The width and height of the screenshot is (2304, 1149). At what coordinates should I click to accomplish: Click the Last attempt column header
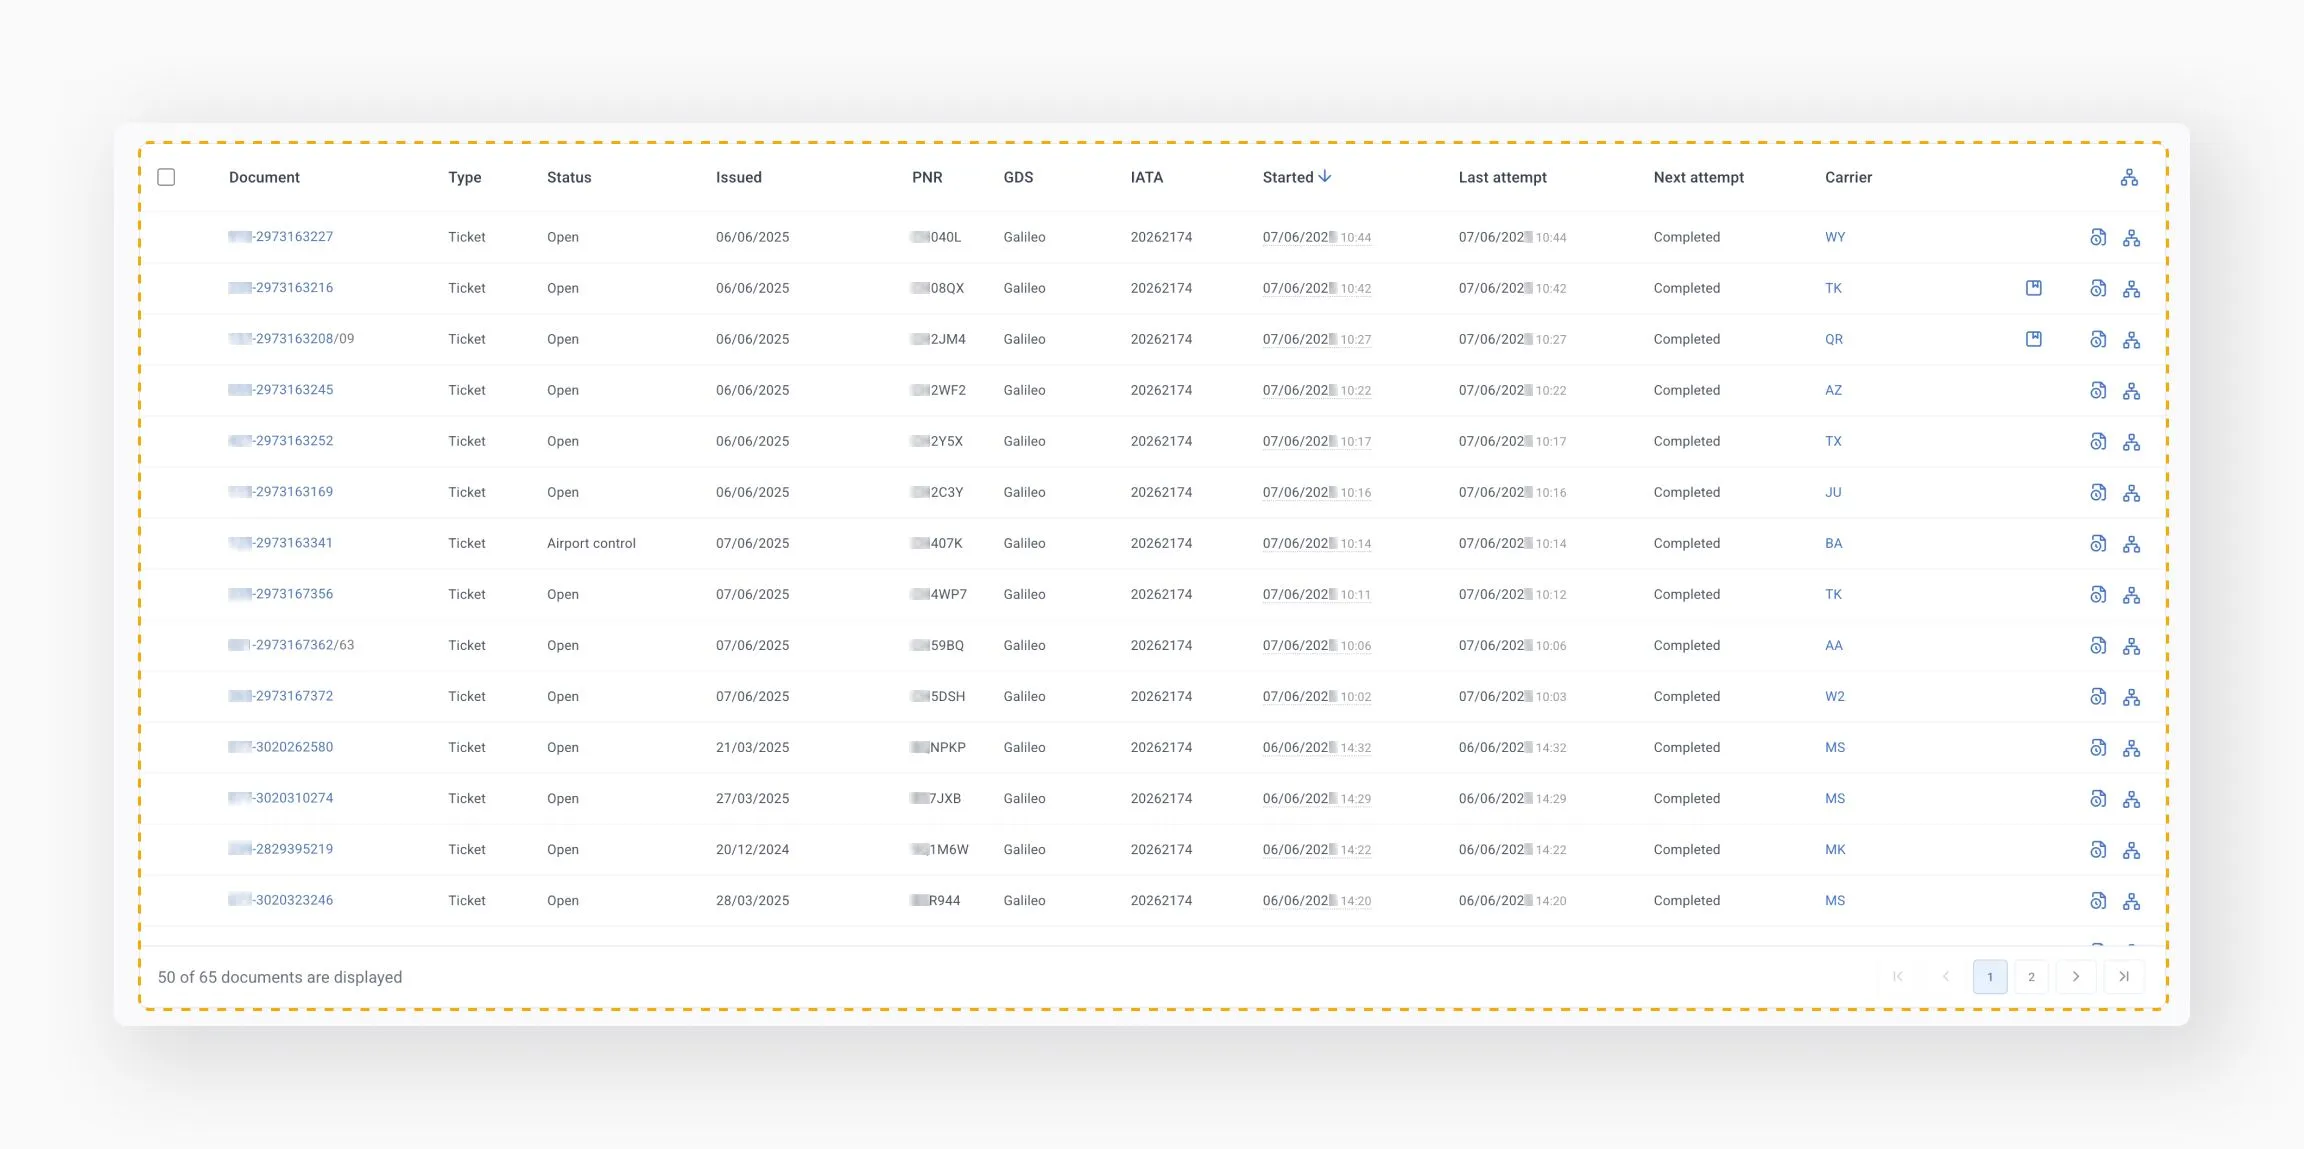[1502, 177]
